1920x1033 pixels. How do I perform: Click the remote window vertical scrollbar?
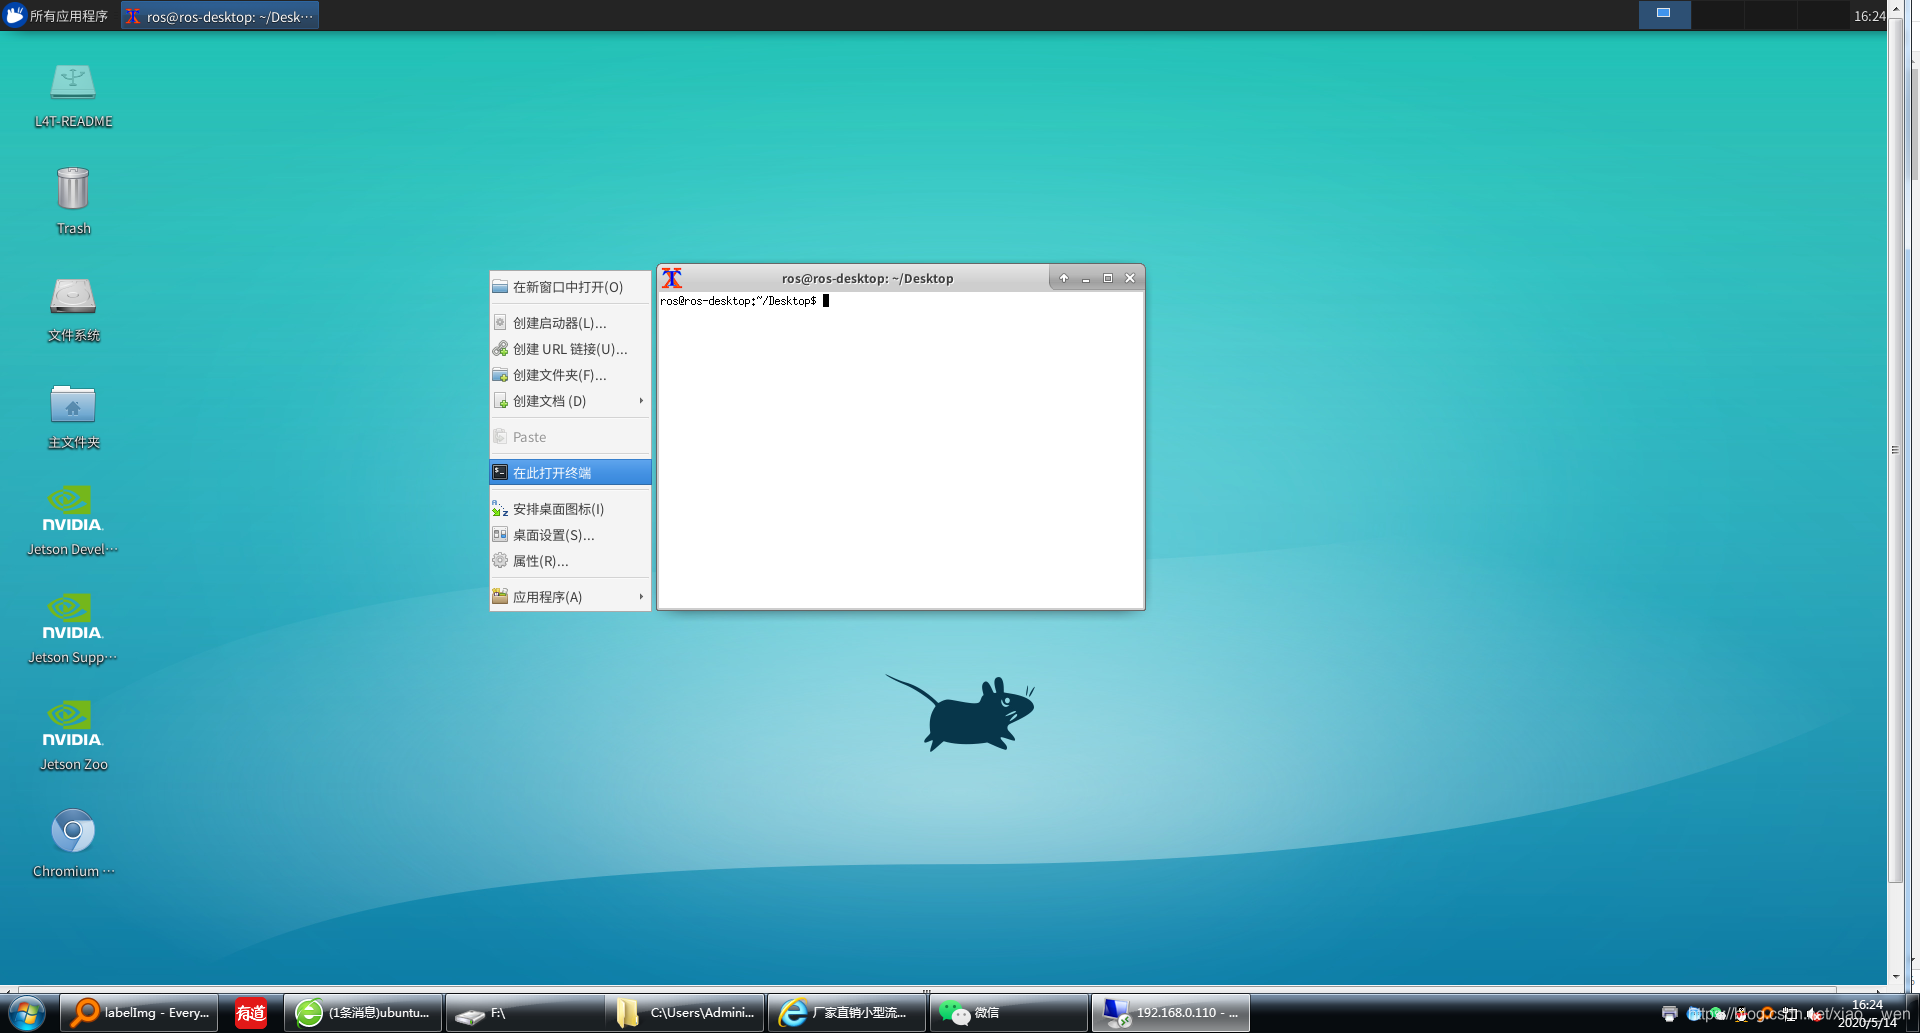(1895, 450)
